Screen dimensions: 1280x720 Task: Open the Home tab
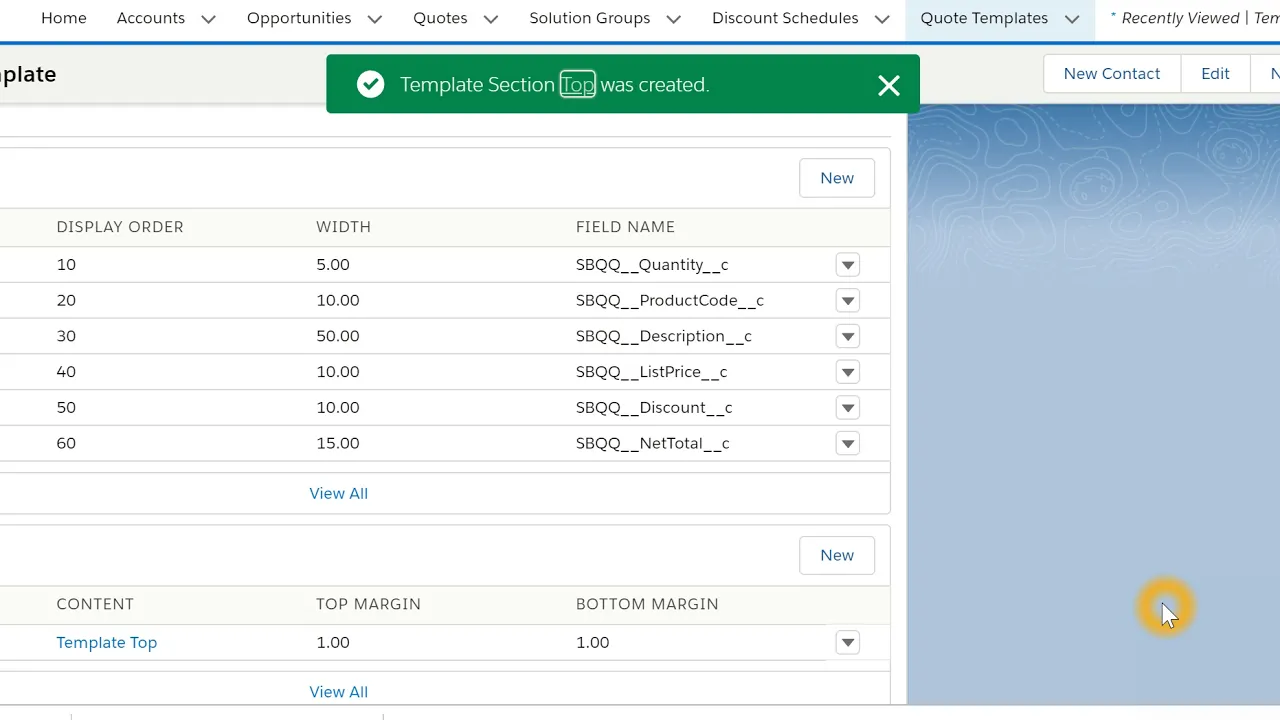(x=63, y=18)
